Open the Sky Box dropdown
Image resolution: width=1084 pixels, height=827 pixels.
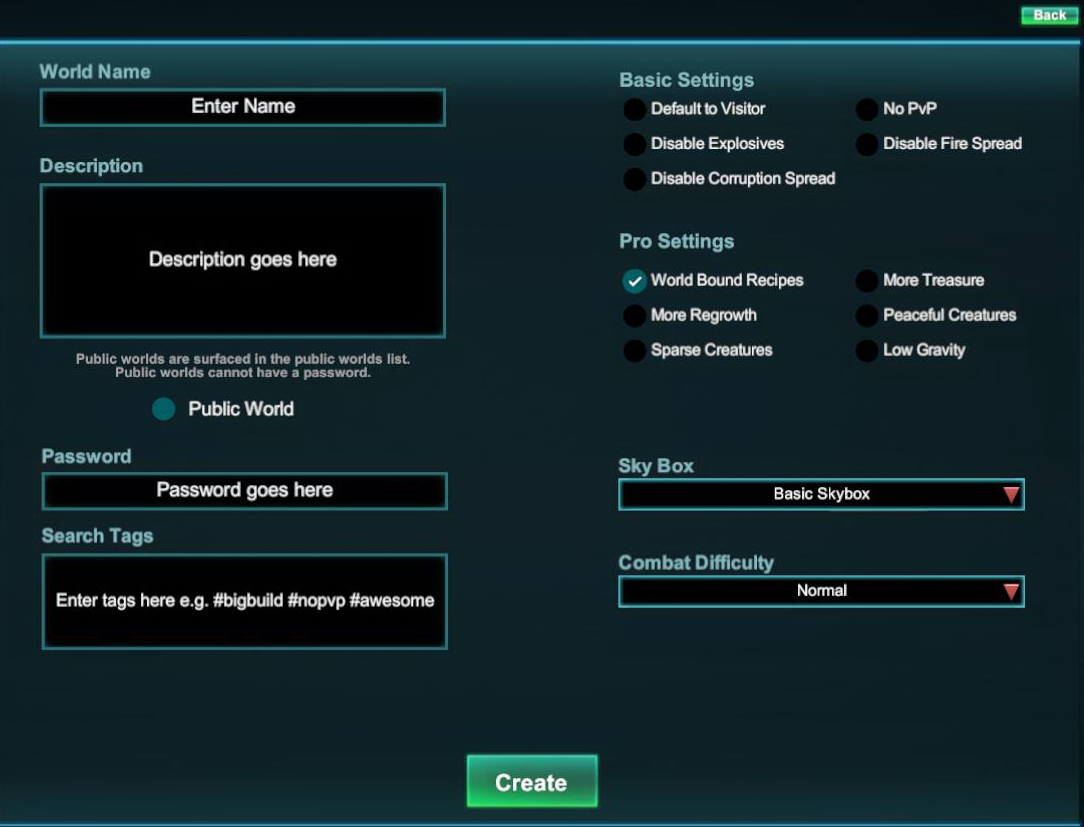[821, 494]
